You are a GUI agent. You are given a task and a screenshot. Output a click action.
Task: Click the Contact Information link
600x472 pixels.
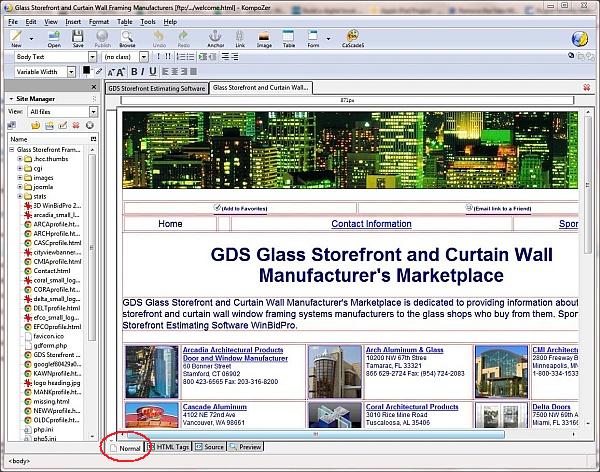tap(371, 224)
